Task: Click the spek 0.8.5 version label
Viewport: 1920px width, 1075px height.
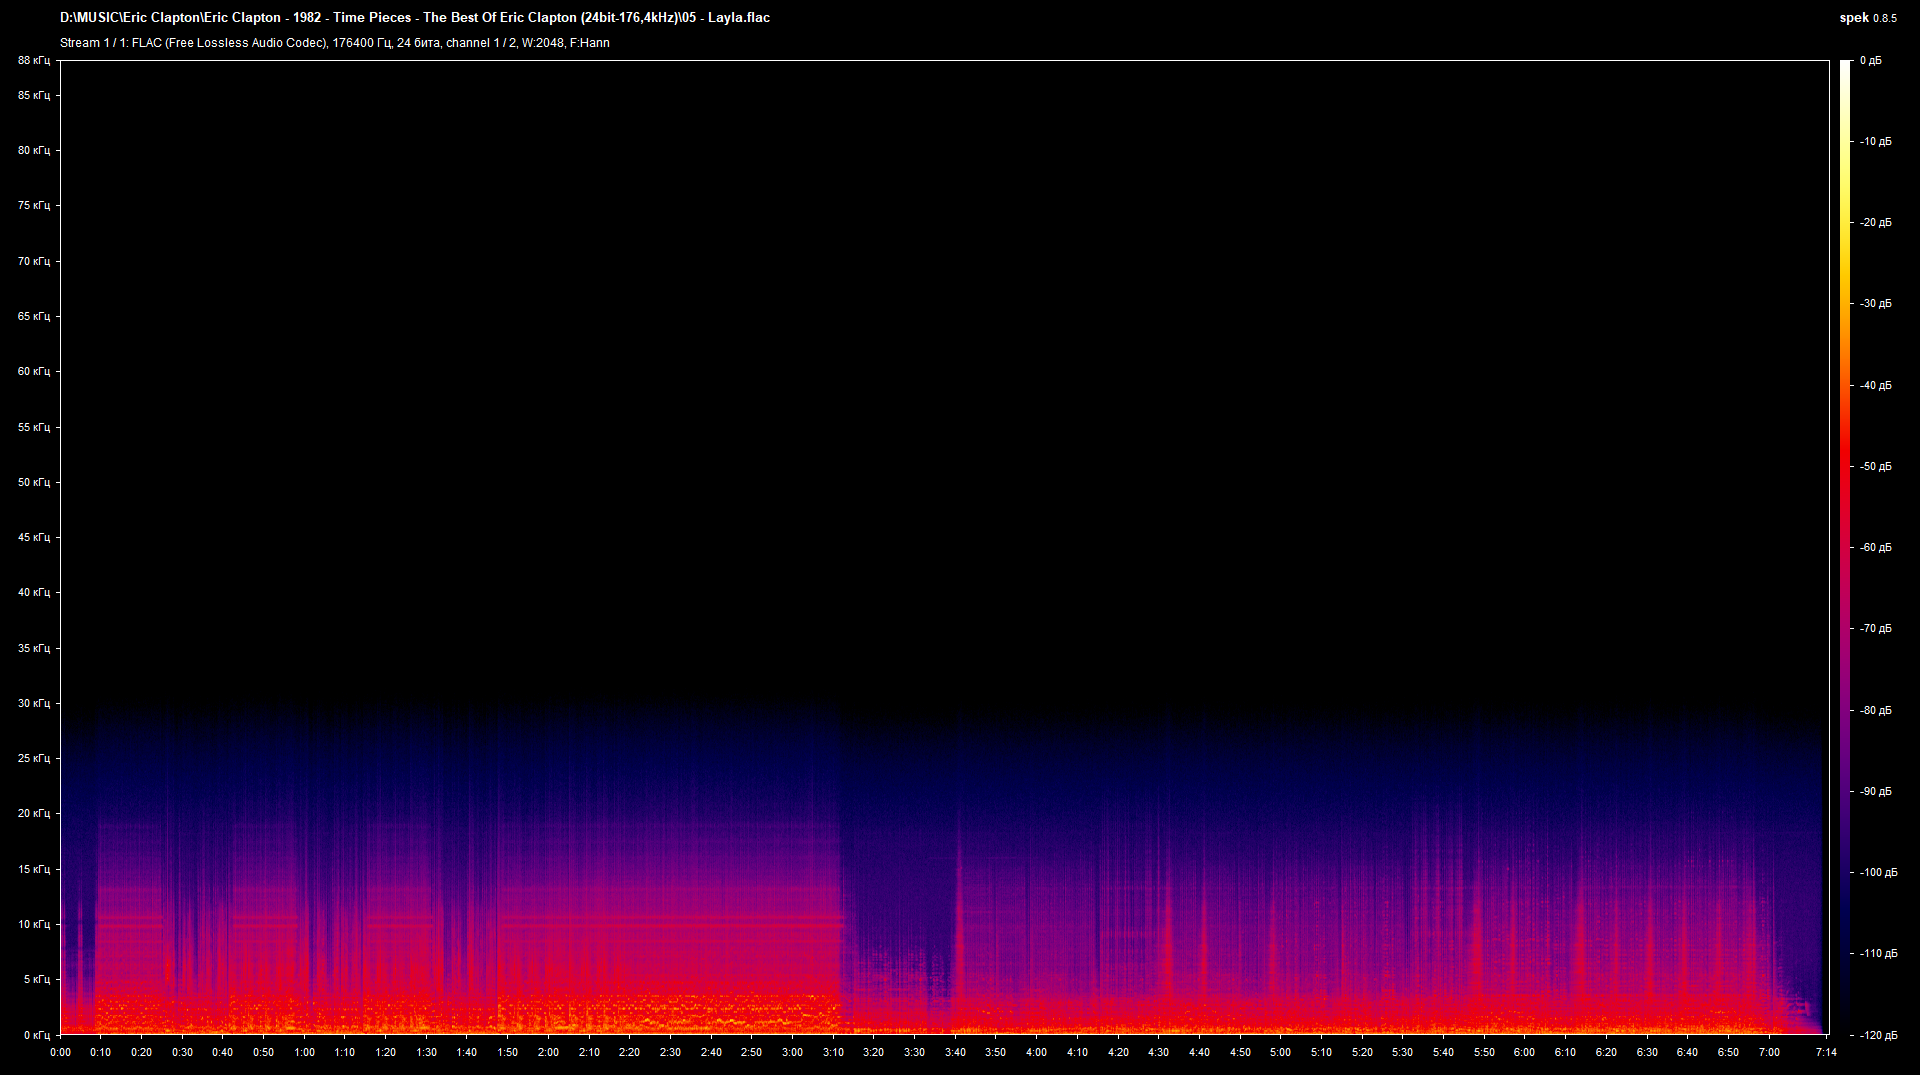Action: coord(1867,17)
